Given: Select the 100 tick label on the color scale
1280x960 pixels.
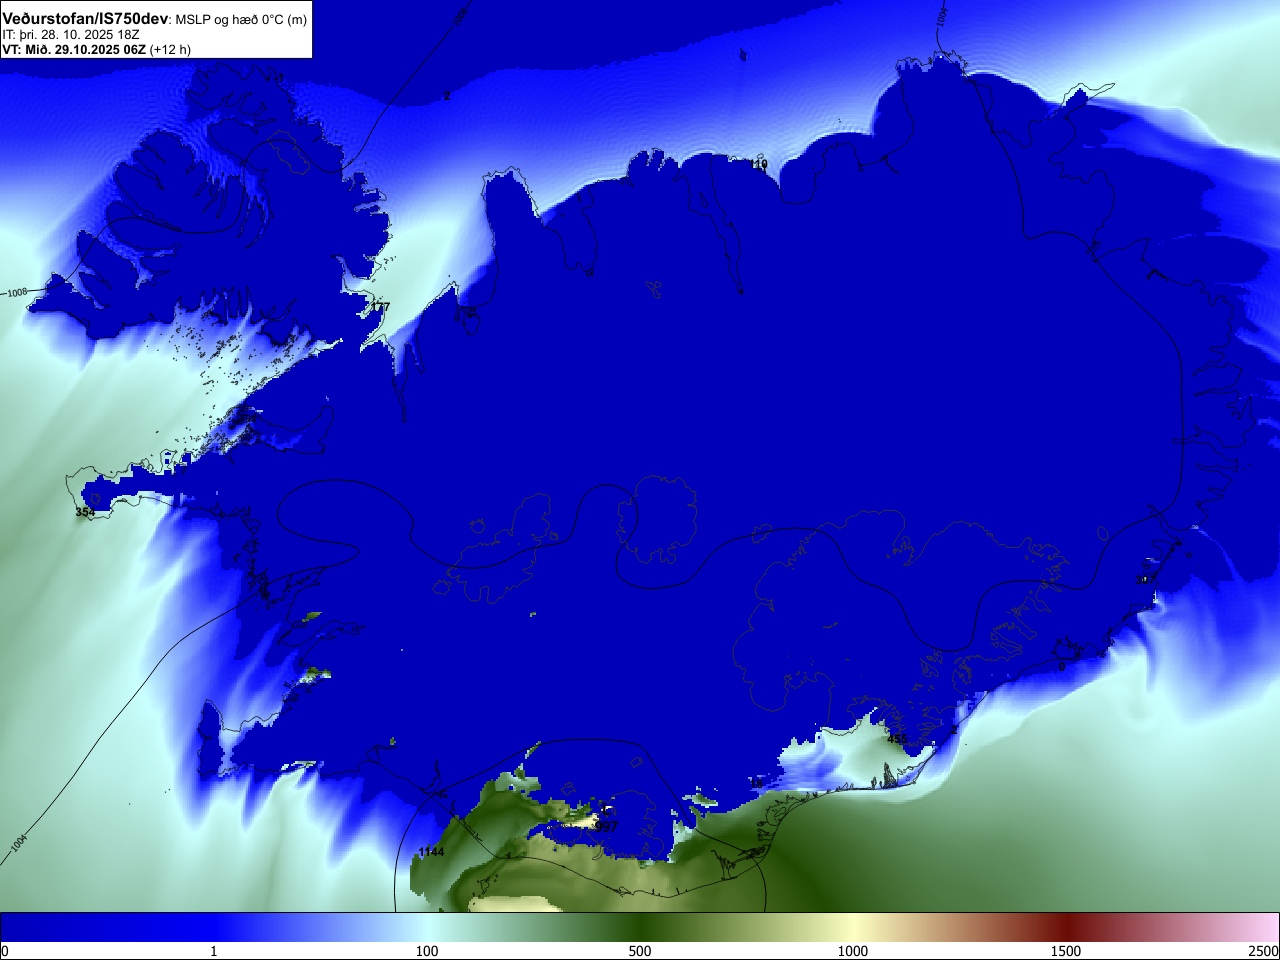Looking at the screenshot, I should [427, 951].
